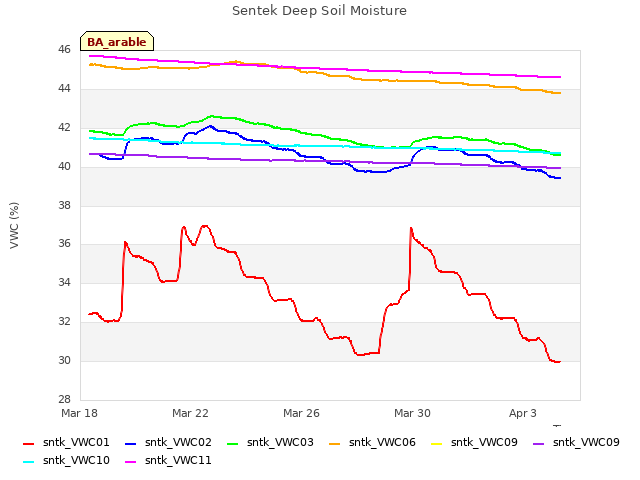Click the orange sntk_VWC06 legend swatch

[x=335, y=444]
